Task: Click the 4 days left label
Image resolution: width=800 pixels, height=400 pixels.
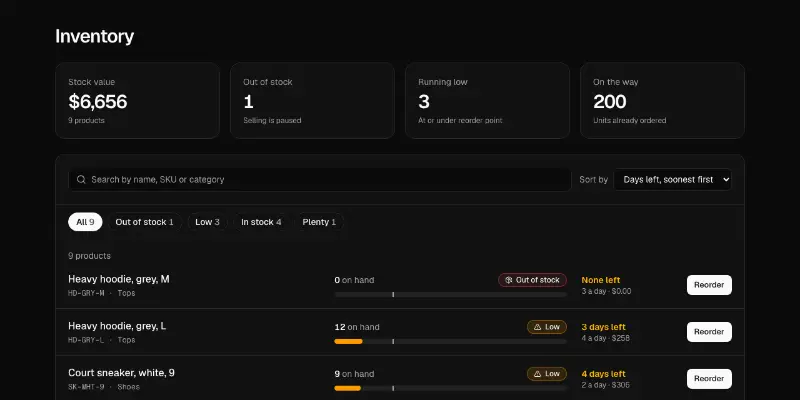Action: pyautogui.click(x=604, y=374)
